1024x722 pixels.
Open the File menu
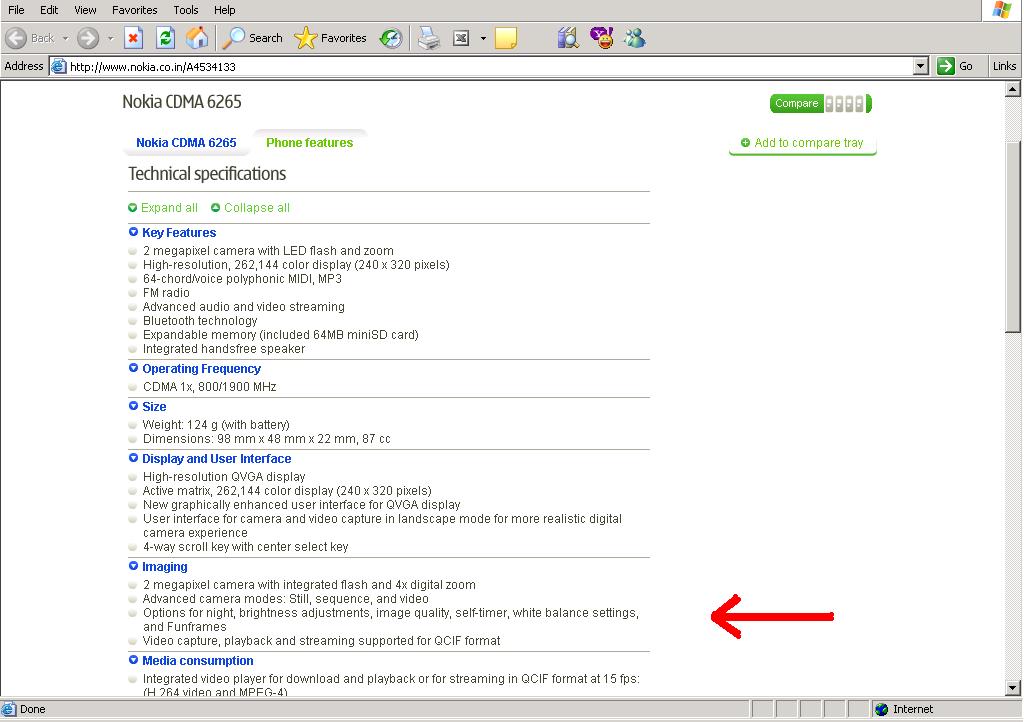point(16,10)
